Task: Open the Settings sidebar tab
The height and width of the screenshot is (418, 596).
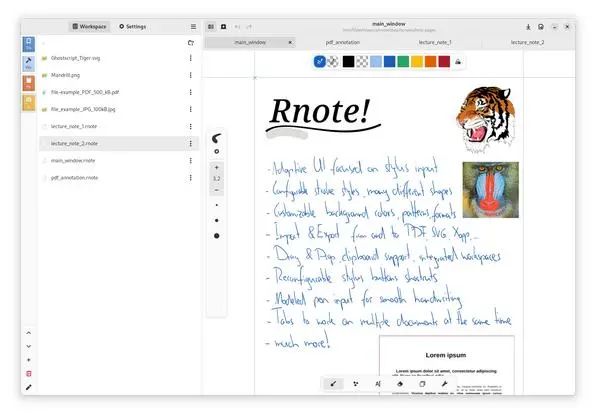Action: (x=133, y=27)
